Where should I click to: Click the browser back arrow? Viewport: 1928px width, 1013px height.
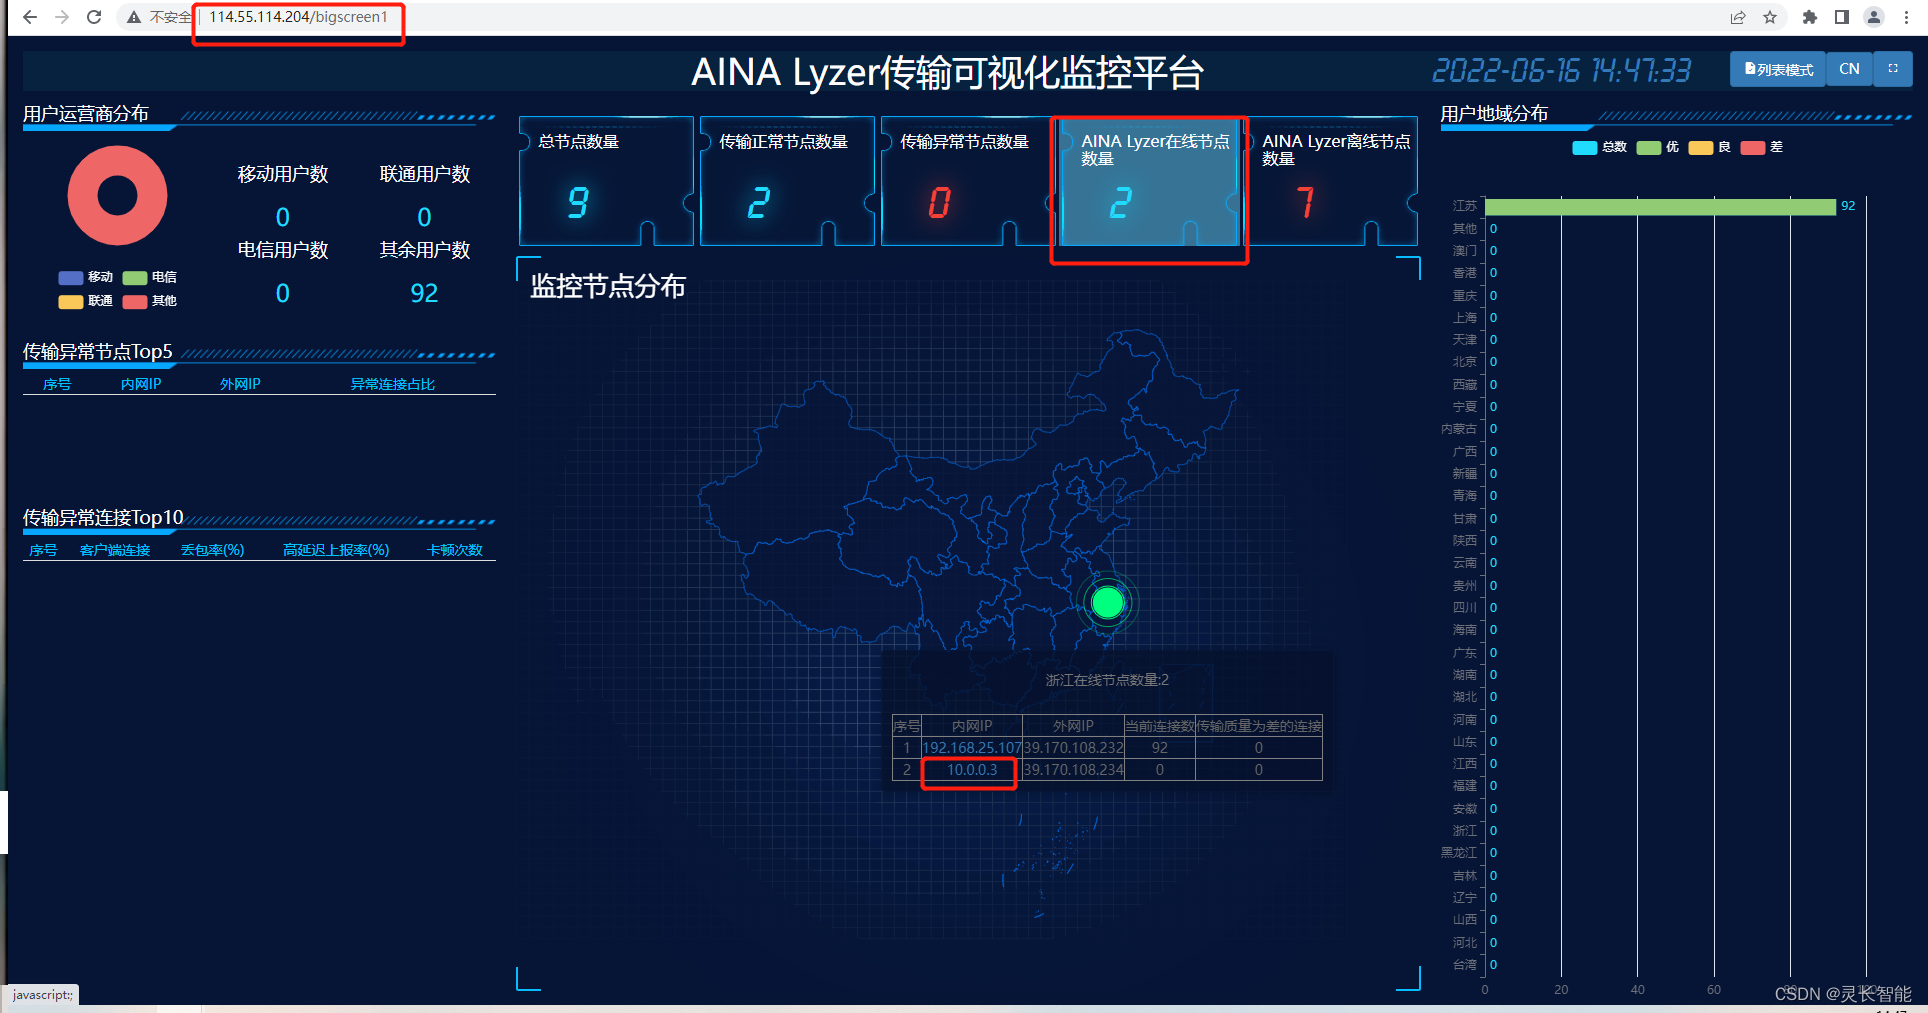coord(30,17)
